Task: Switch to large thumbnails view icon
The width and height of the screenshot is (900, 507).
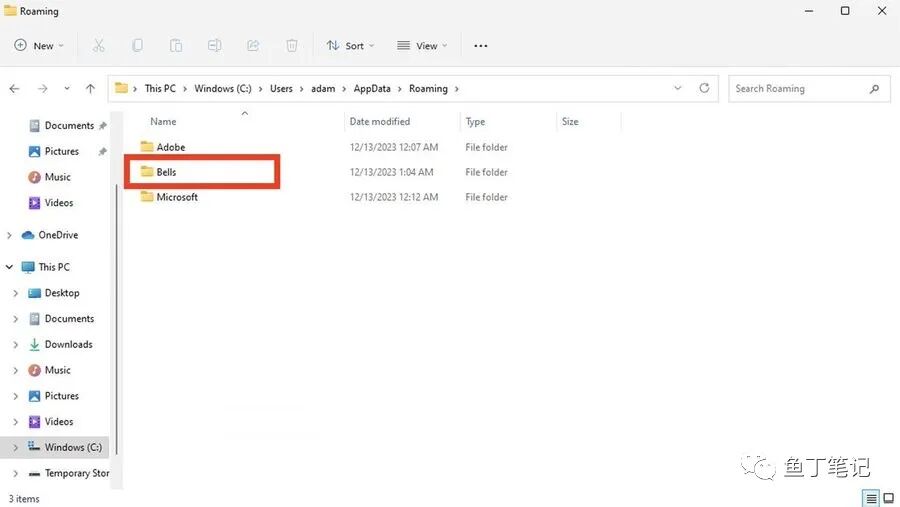Action: click(889, 498)
